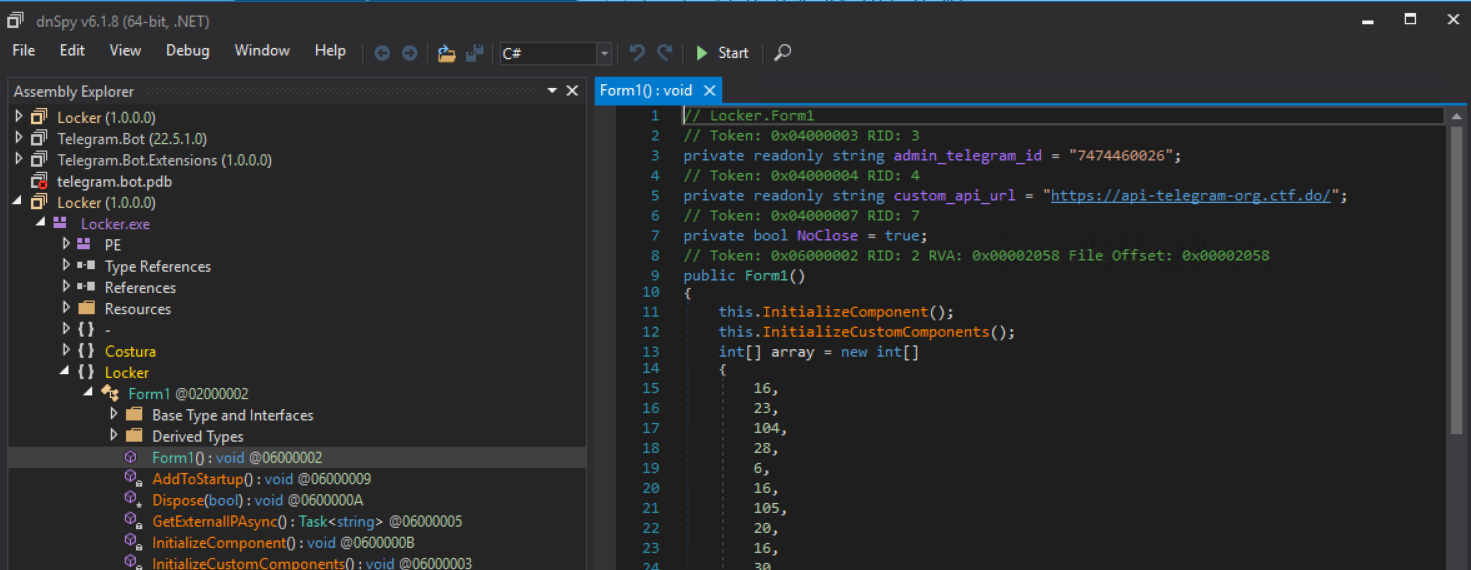Screen dimensions: 1471x570
Task: Select Dispose(bool) method in the tree
Action: click(x=257, y=500)
